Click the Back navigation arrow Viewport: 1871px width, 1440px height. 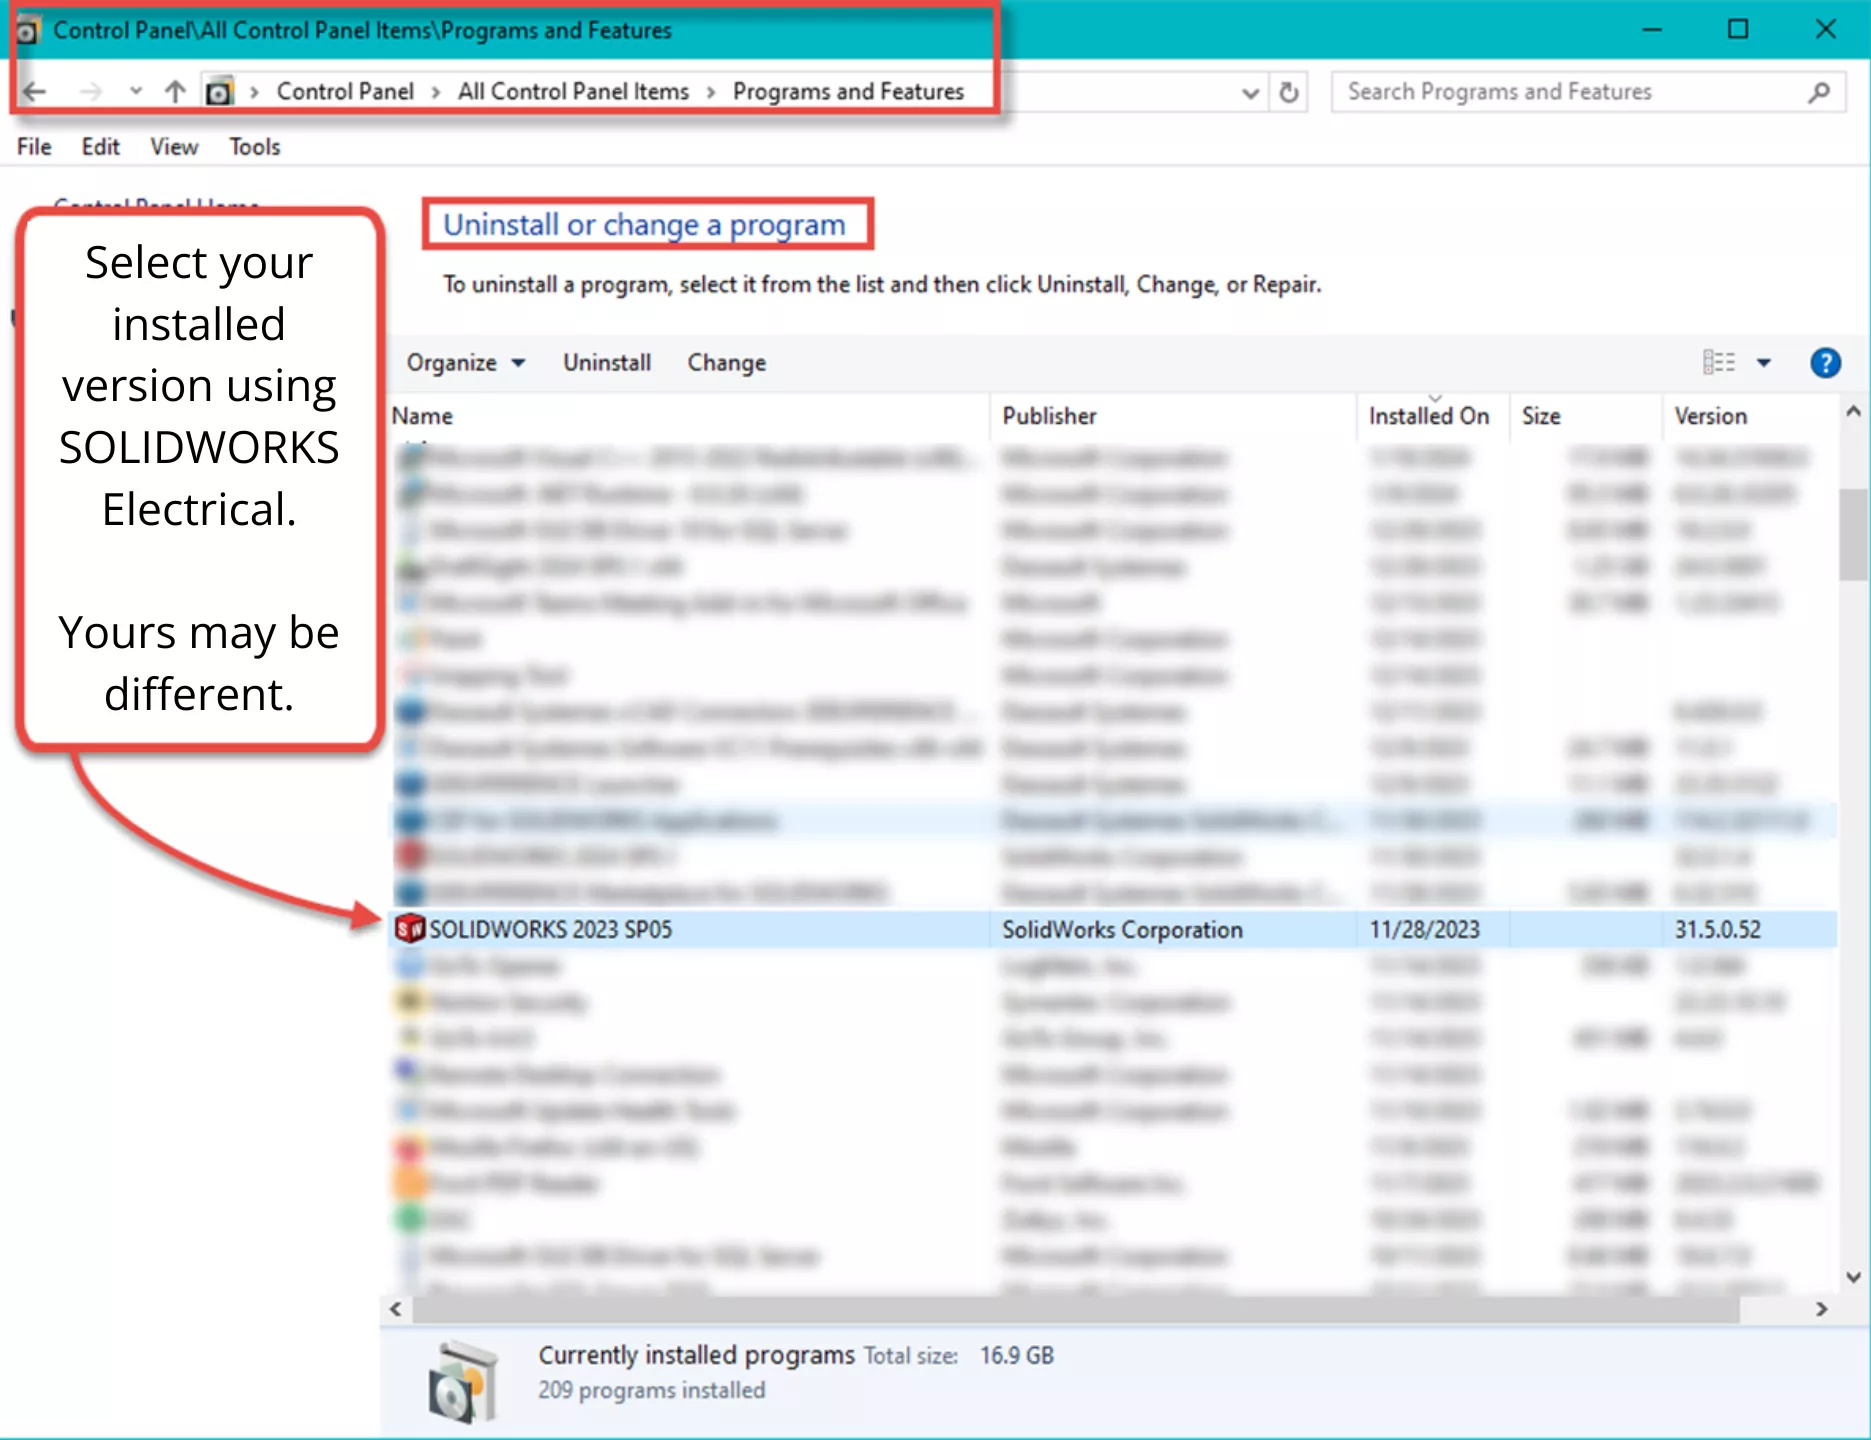35,92
